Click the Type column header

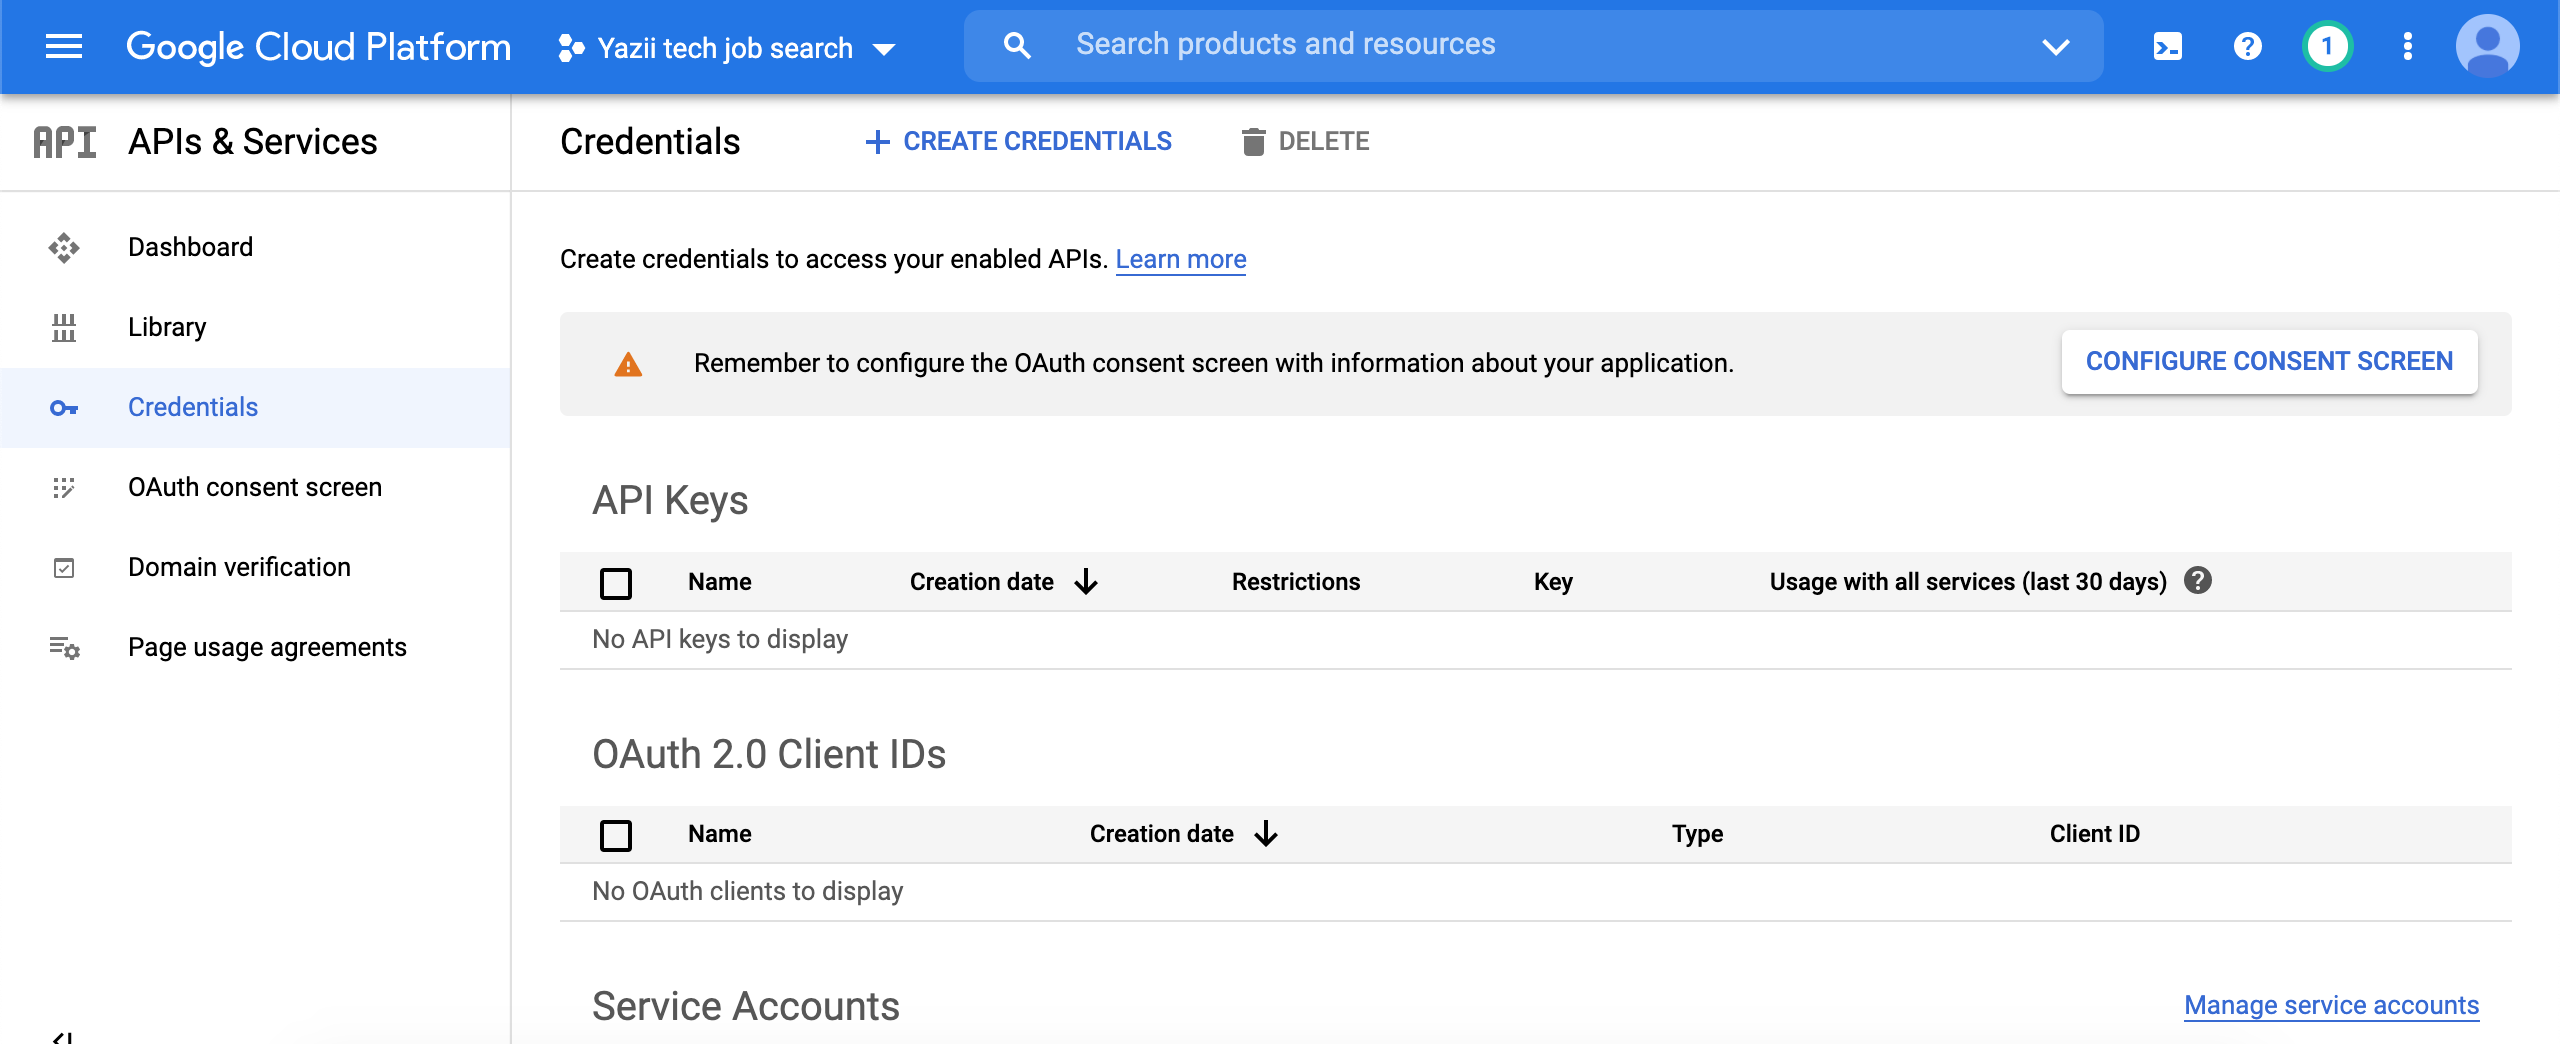[1698, 834]
